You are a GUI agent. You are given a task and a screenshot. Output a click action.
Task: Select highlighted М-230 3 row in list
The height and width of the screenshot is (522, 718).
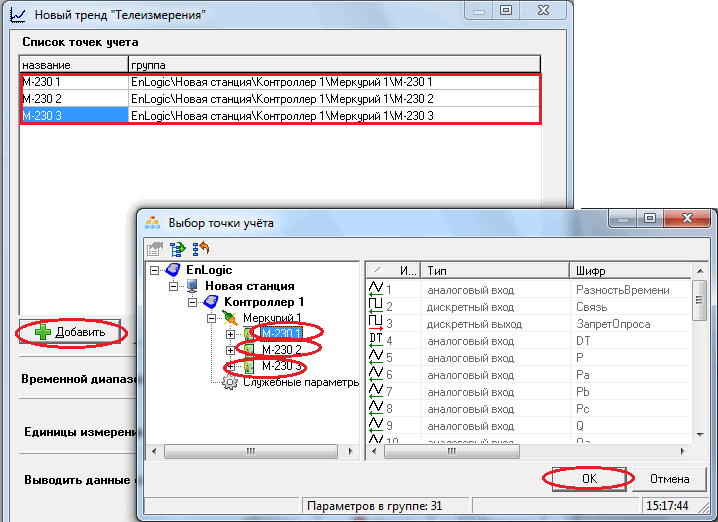[x=280, y=116]
